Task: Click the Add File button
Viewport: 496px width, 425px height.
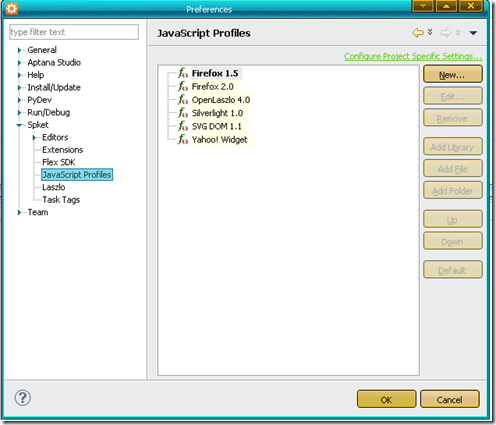Action: pos(453,168)
